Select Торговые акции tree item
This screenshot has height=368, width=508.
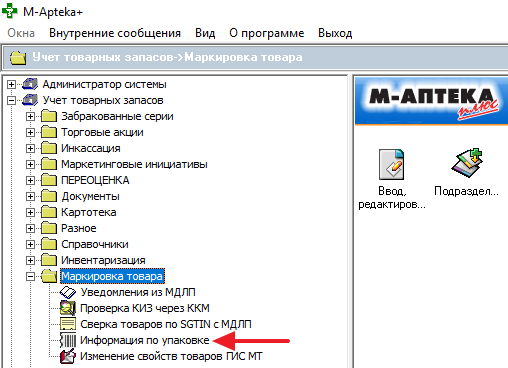click(x=102, y=132)
